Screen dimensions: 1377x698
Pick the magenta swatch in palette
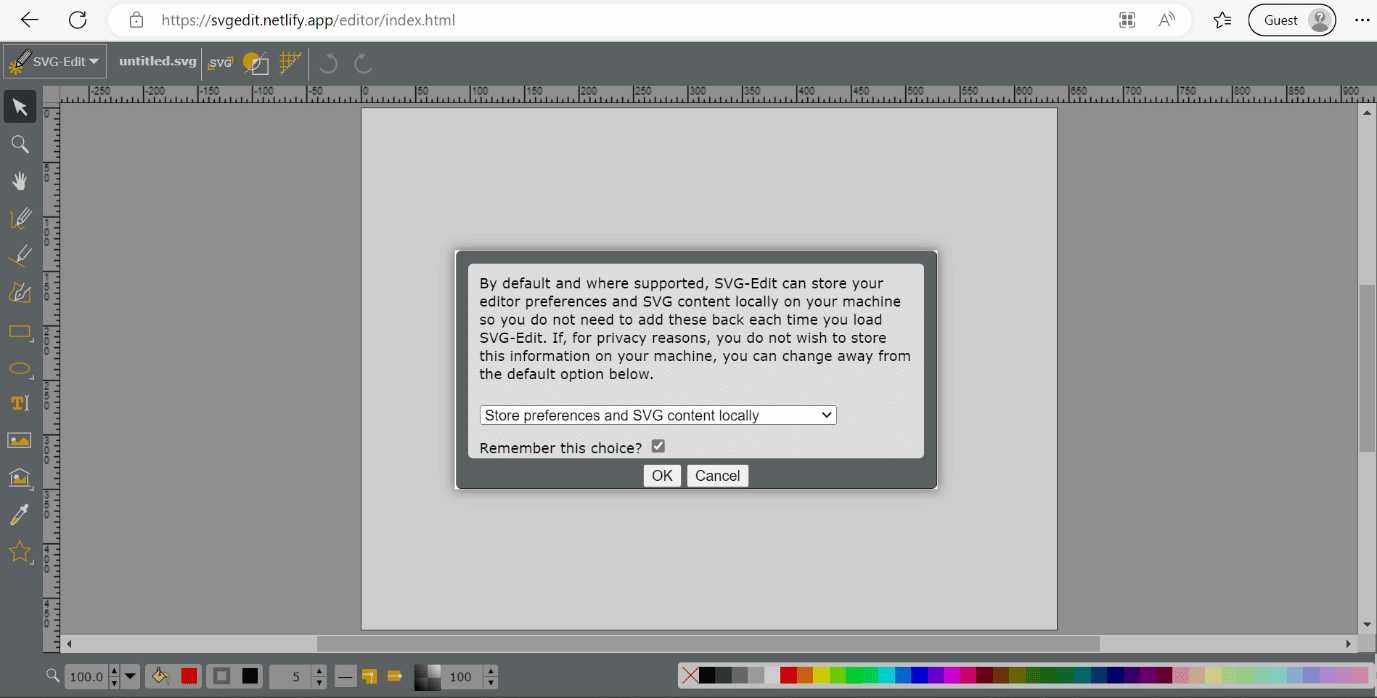pos(951,676)
